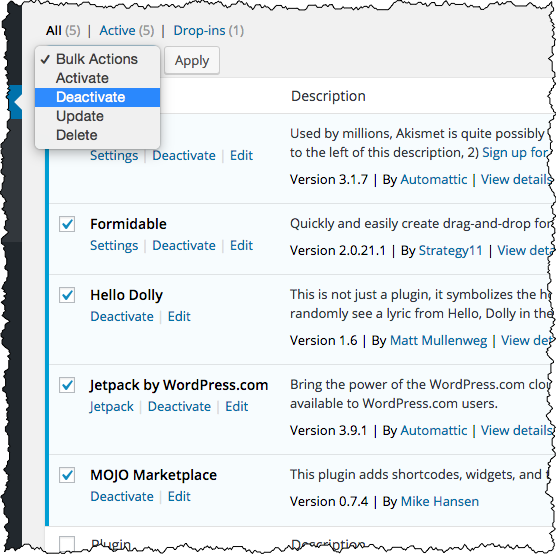Edit the Jetpack plugin
Image resolution: width=556 pixels, height=554 pixels.
pyautogui.click(x=237, y=406)
